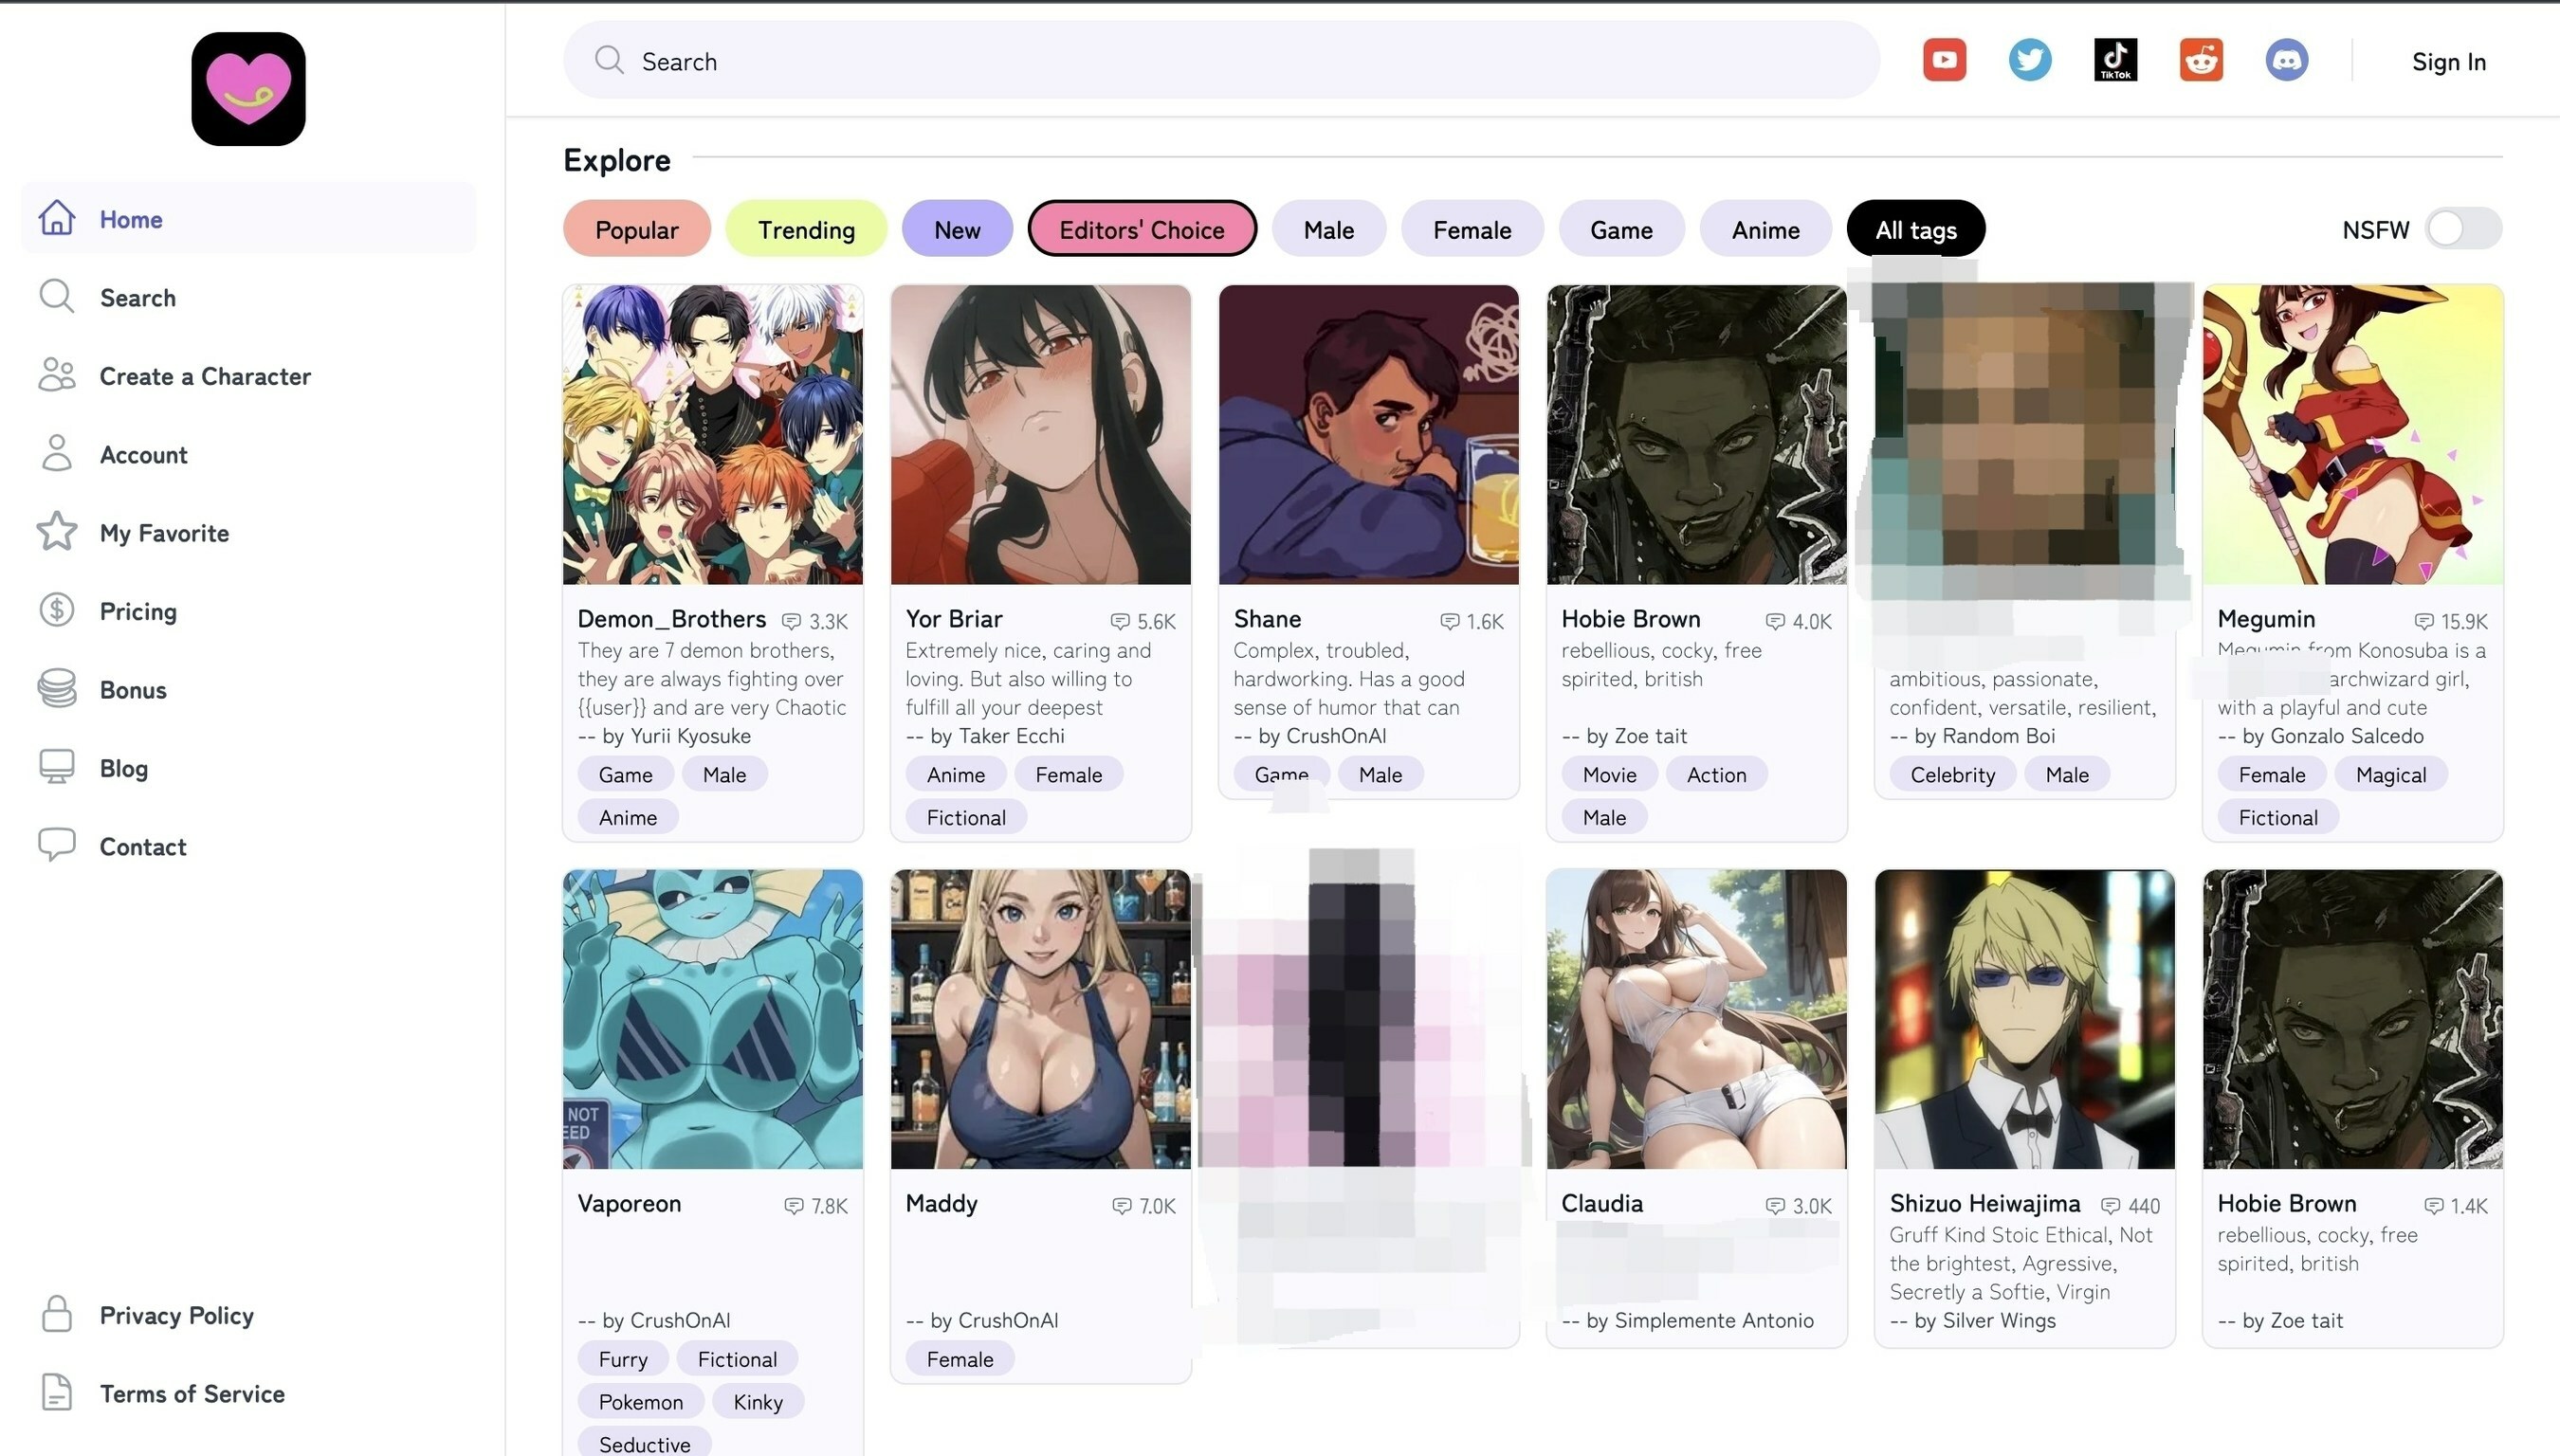The width and height of the screenshot is (2560, 1456).
Task: Select the Popular filter
Action: (x=637, y=229)
